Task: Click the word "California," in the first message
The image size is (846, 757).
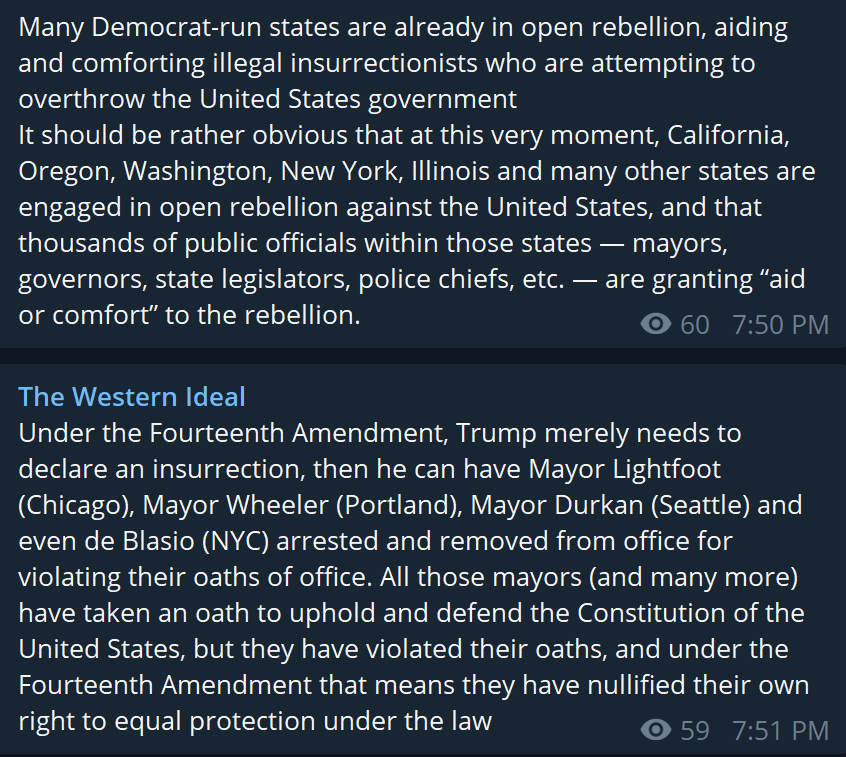Action: coord(728,135)
